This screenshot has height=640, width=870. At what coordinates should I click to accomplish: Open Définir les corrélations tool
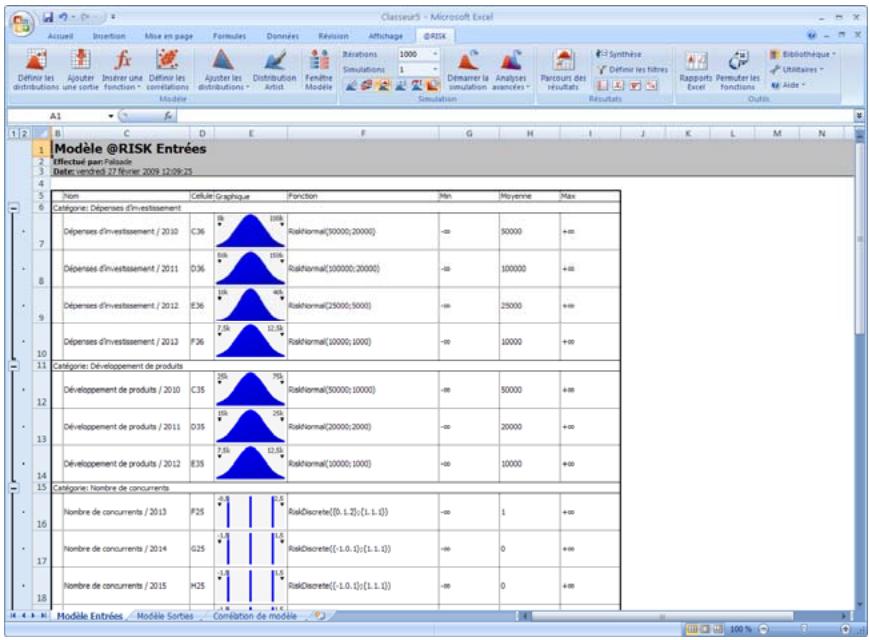point(169,61)
